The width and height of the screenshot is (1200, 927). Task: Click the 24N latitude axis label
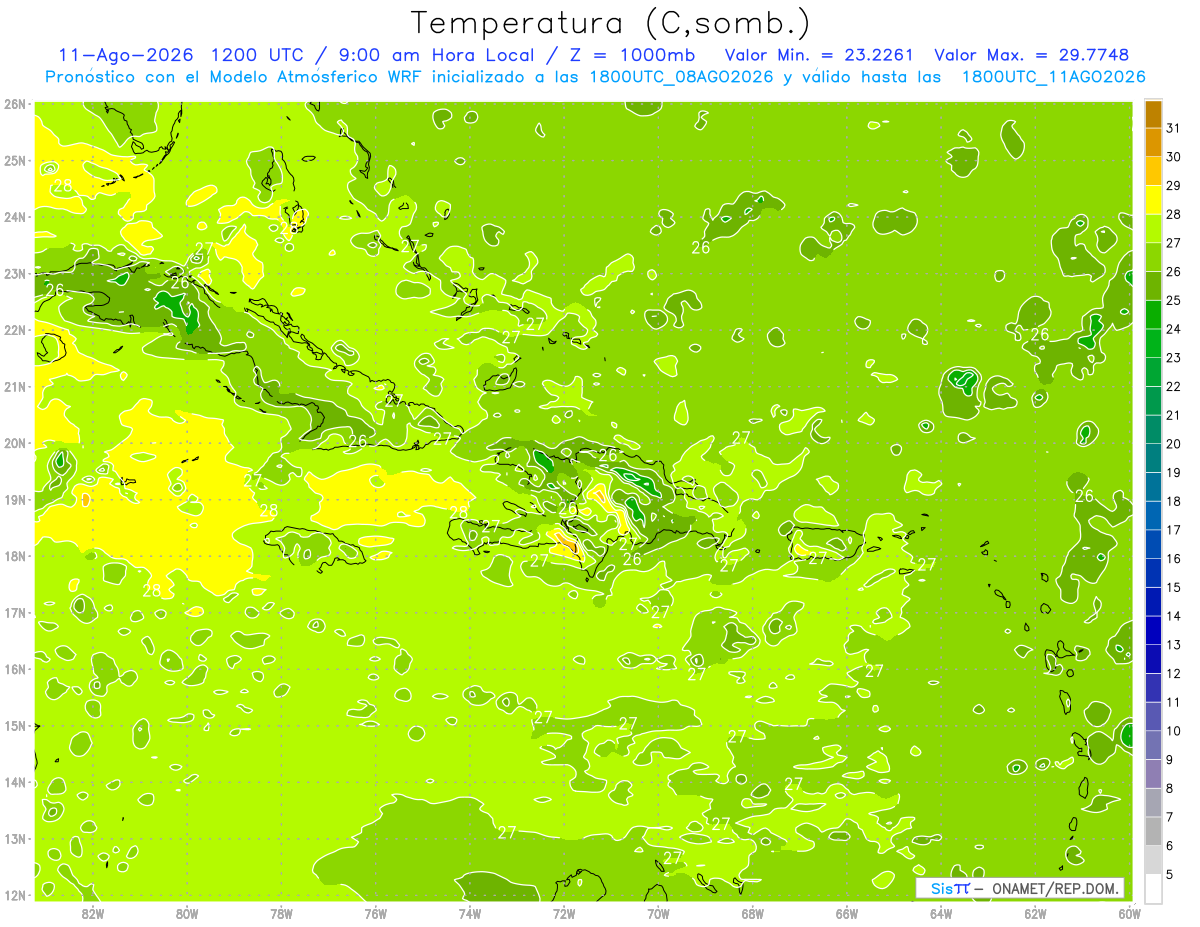tap(15, 217)
